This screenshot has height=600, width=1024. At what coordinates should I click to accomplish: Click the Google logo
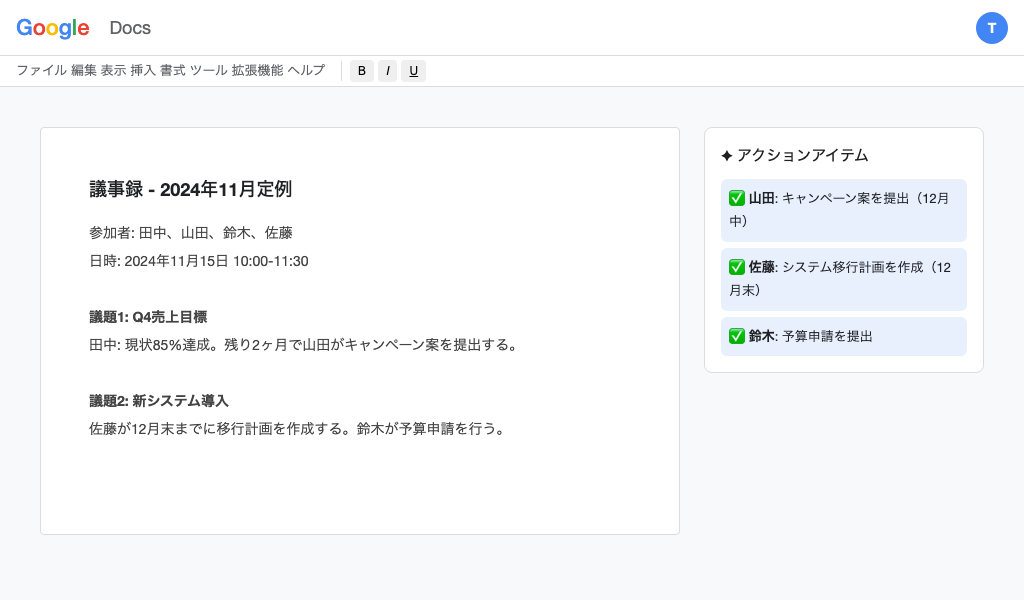point(53,28)
